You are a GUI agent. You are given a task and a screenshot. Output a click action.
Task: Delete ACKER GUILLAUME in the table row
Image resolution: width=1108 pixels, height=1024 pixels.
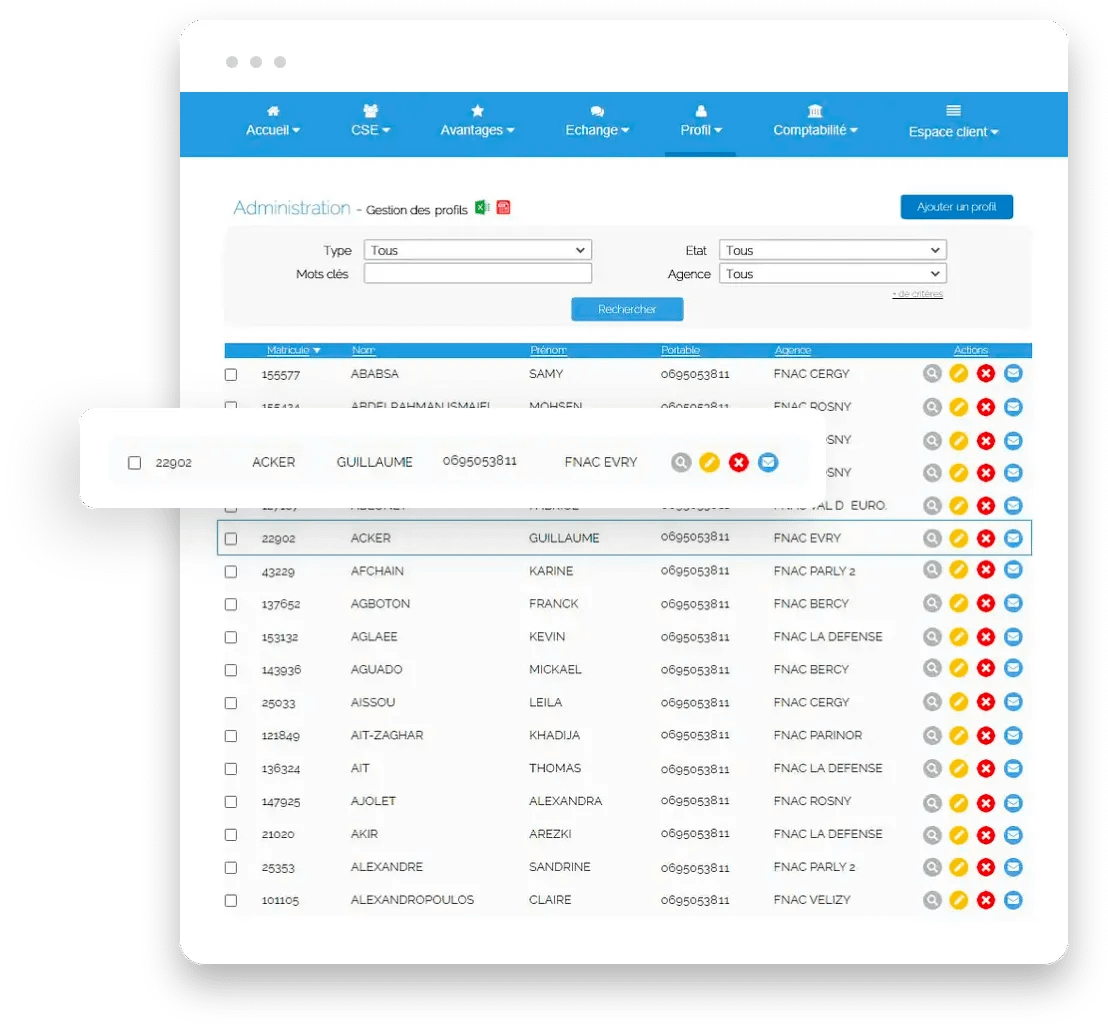click(x=986, y=539)
